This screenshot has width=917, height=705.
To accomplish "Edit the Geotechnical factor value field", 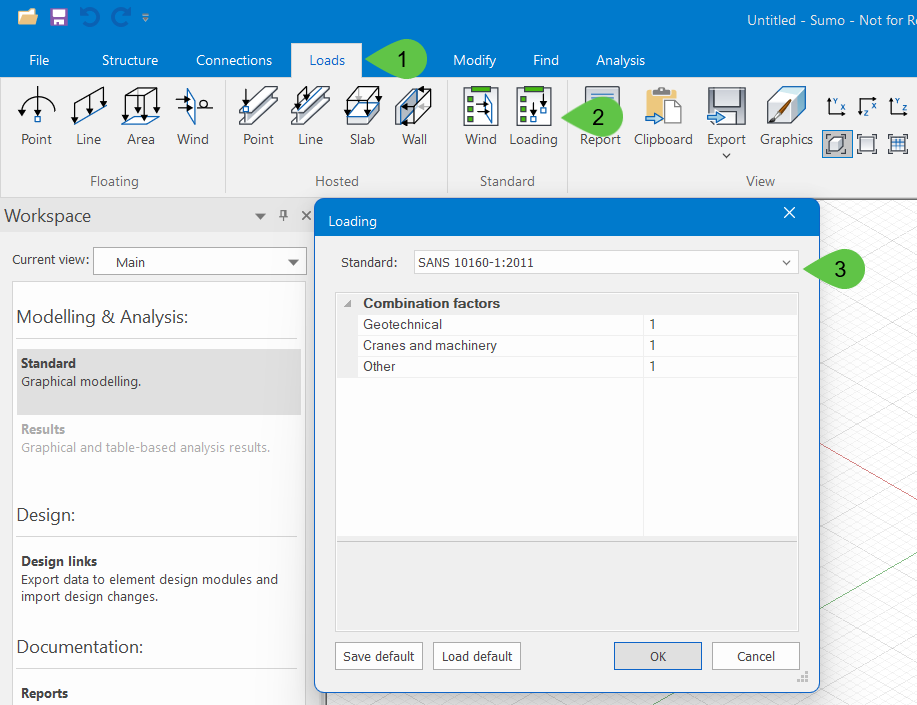I will pos(720,325).
